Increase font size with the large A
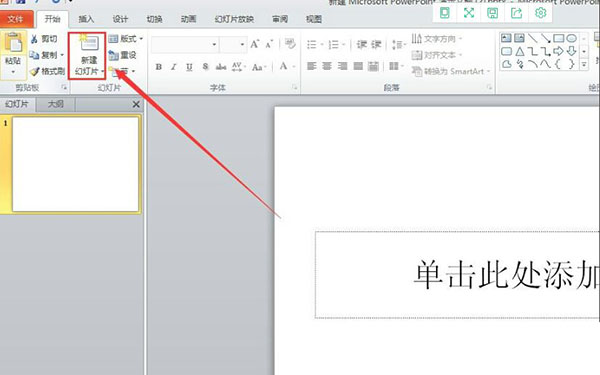The image size is (600, 375). point(255,44)
